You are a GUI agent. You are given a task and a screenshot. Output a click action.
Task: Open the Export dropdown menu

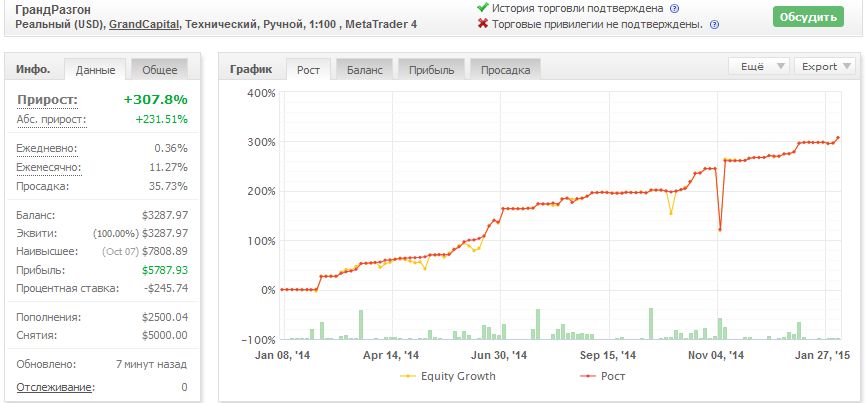point(825,66)
